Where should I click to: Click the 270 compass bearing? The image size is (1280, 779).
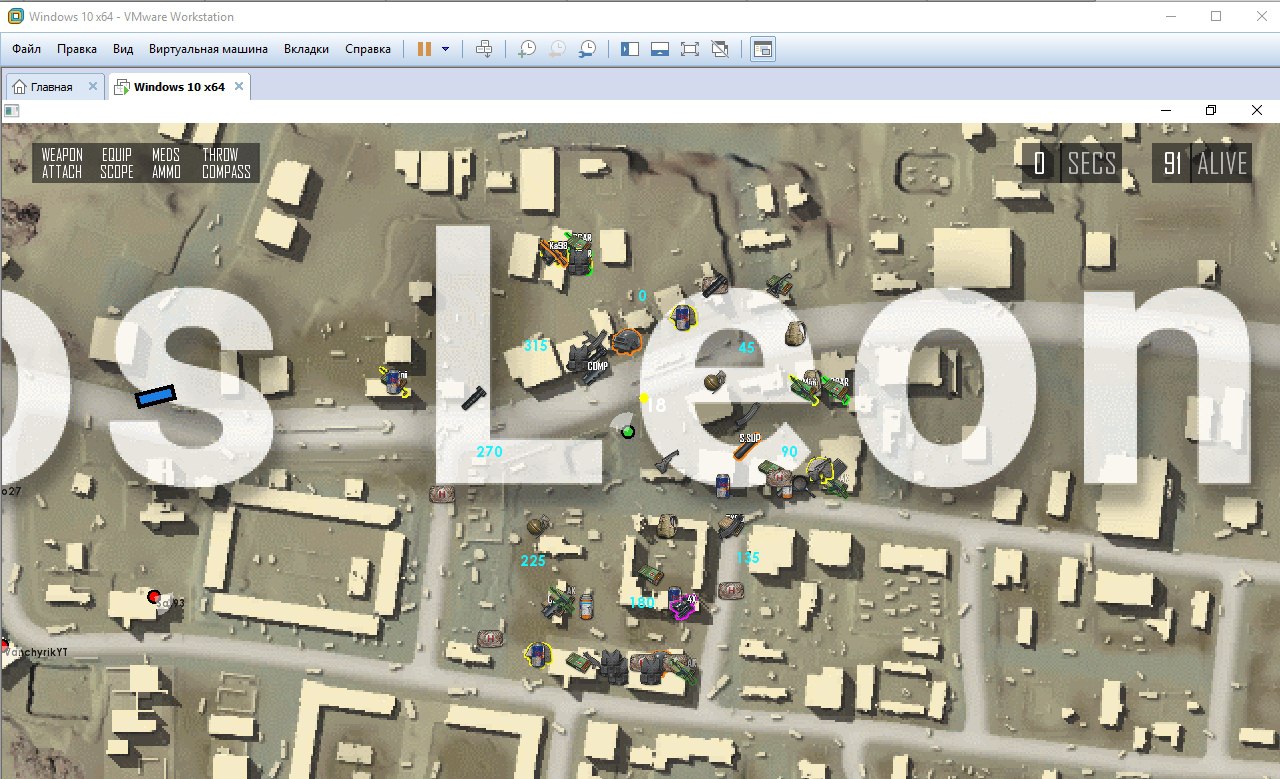tap(489, 452)
